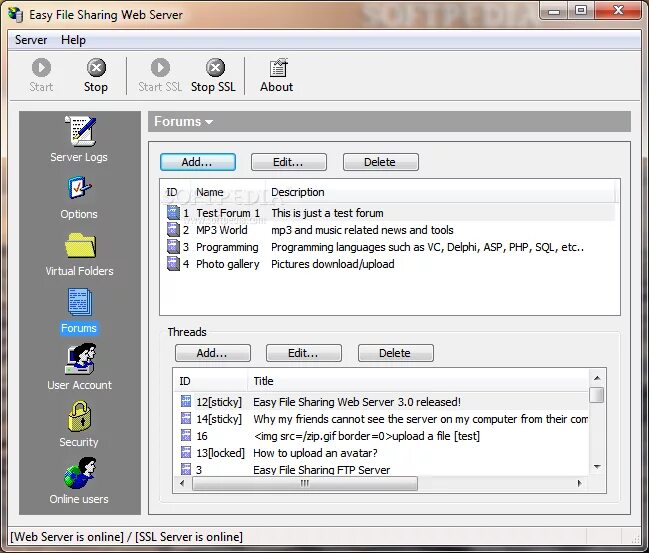Click the Stop server toolbar icon
649x553 pixels.
pos(96,67)
